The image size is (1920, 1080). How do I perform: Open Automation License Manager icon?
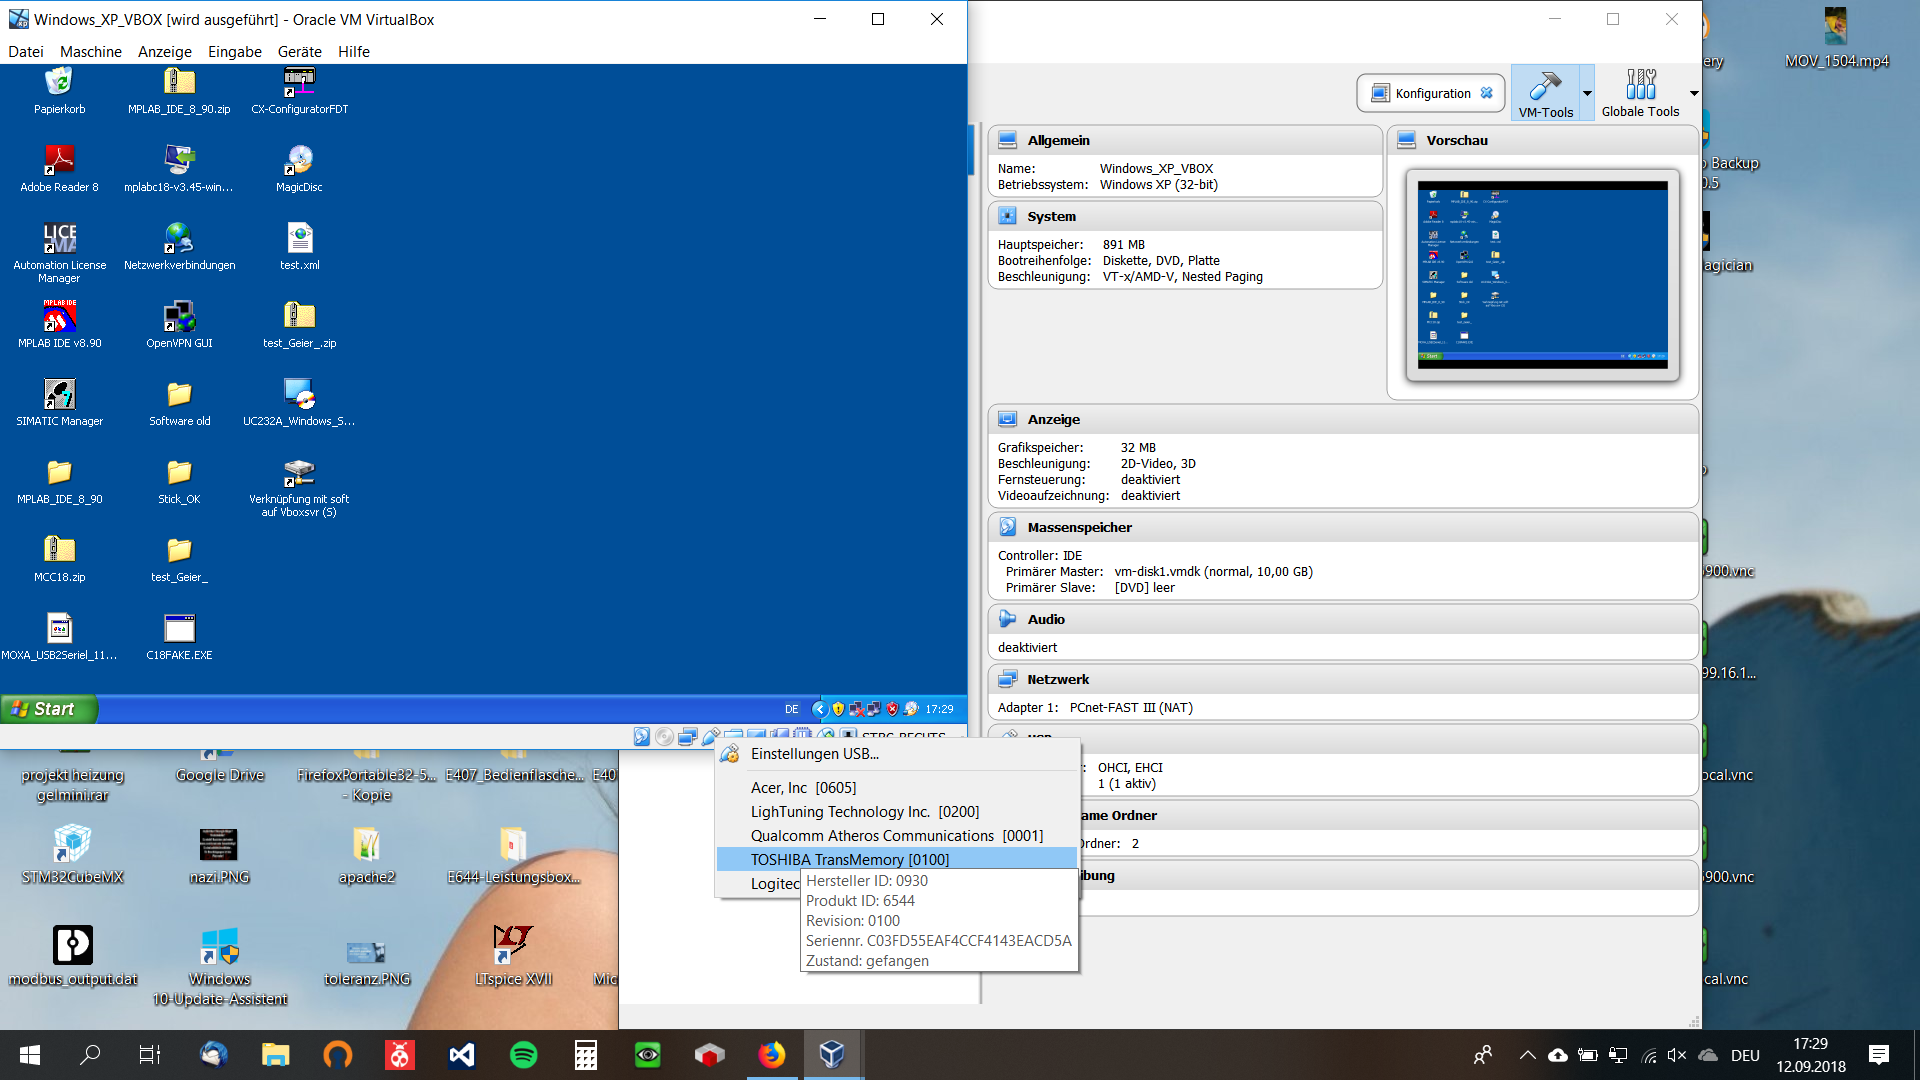tap(59, 252)
